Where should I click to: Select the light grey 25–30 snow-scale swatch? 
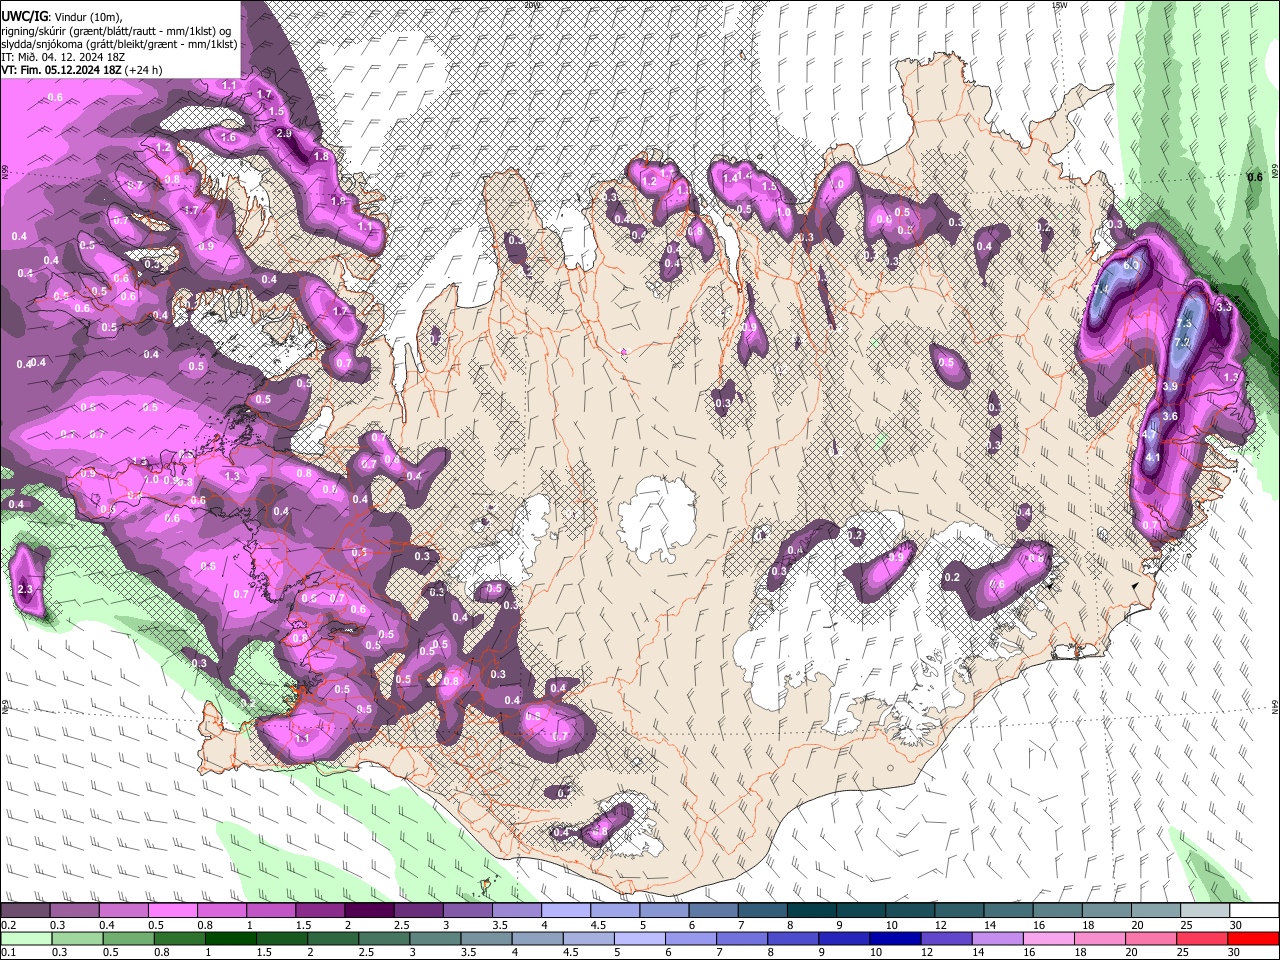pos(1205,911)
